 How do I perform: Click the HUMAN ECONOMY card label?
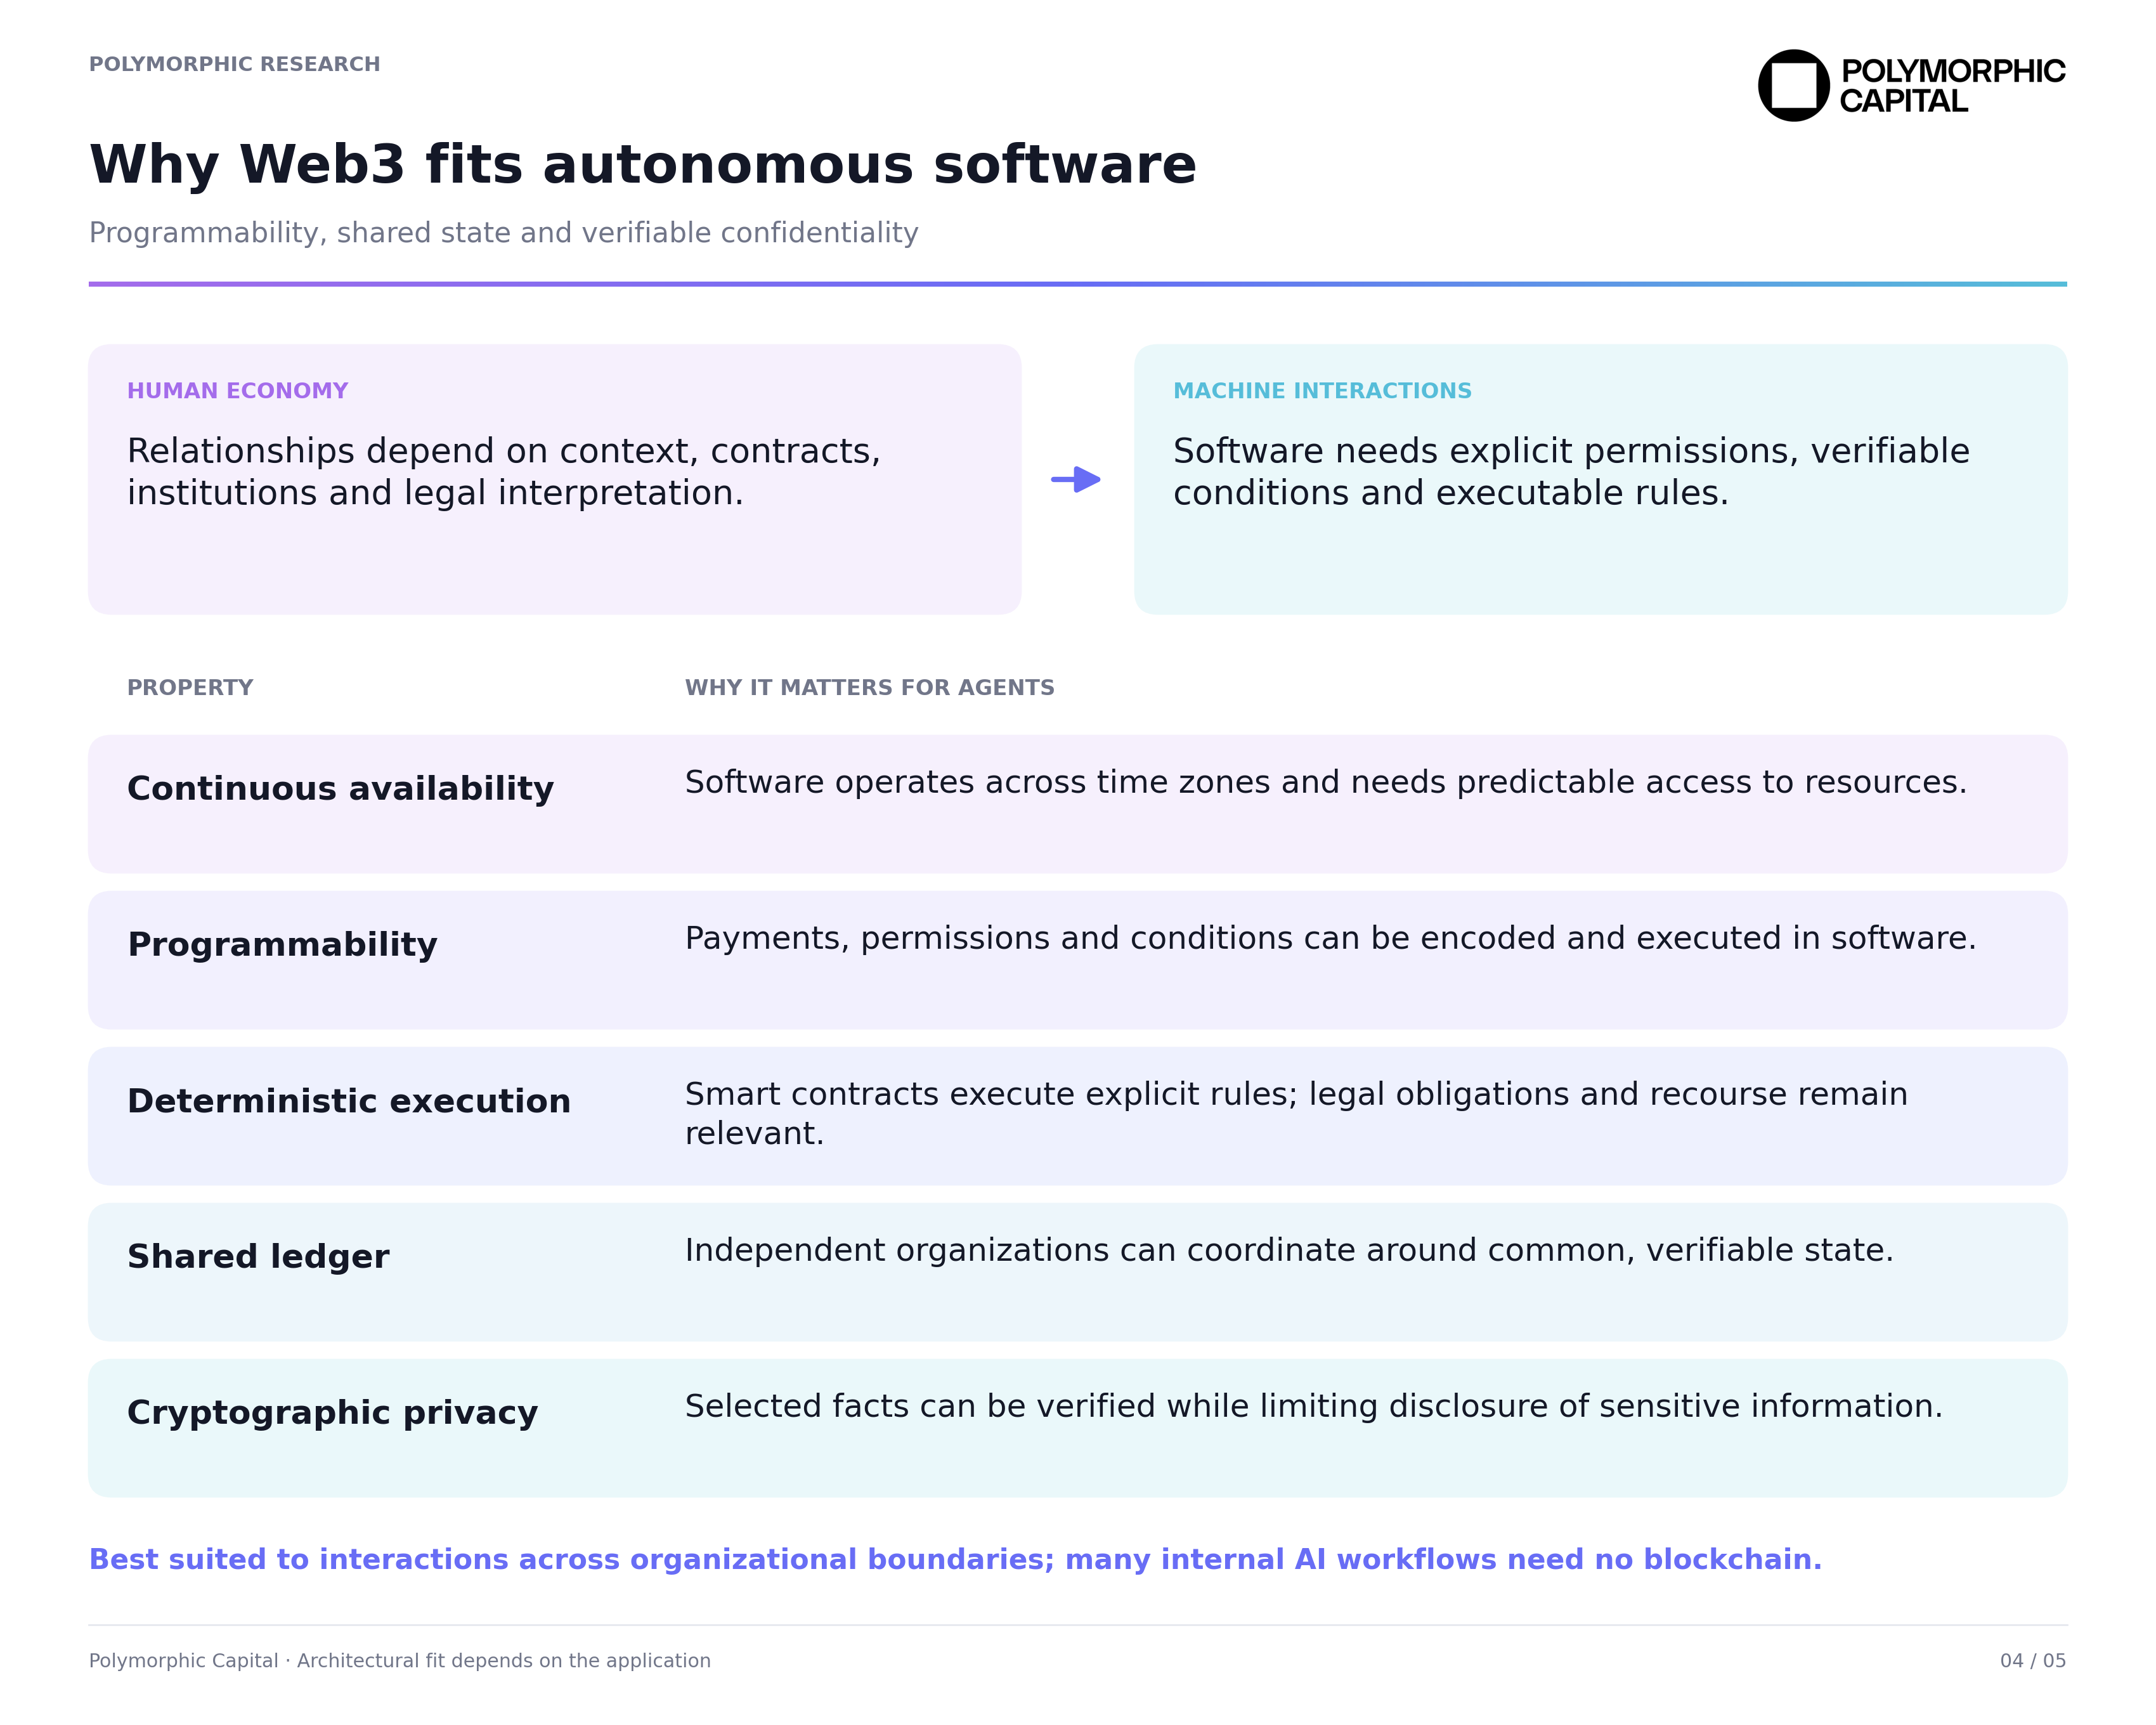click(x=237, y=391)
